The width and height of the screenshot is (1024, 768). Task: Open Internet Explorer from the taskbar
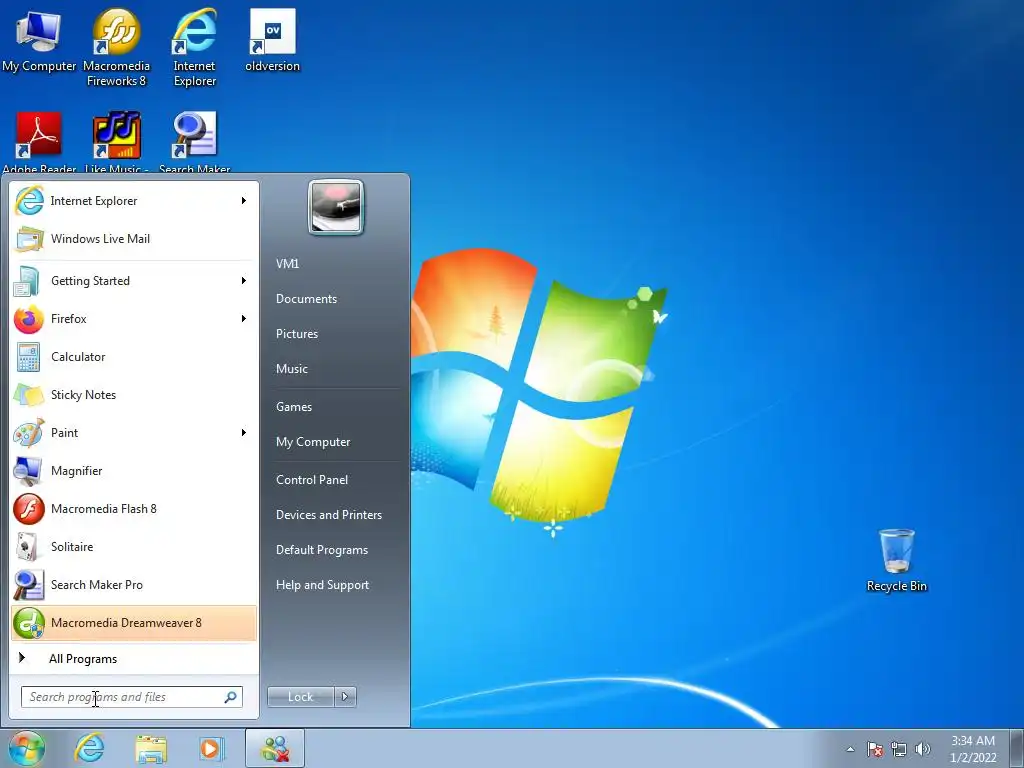(89, 748)
